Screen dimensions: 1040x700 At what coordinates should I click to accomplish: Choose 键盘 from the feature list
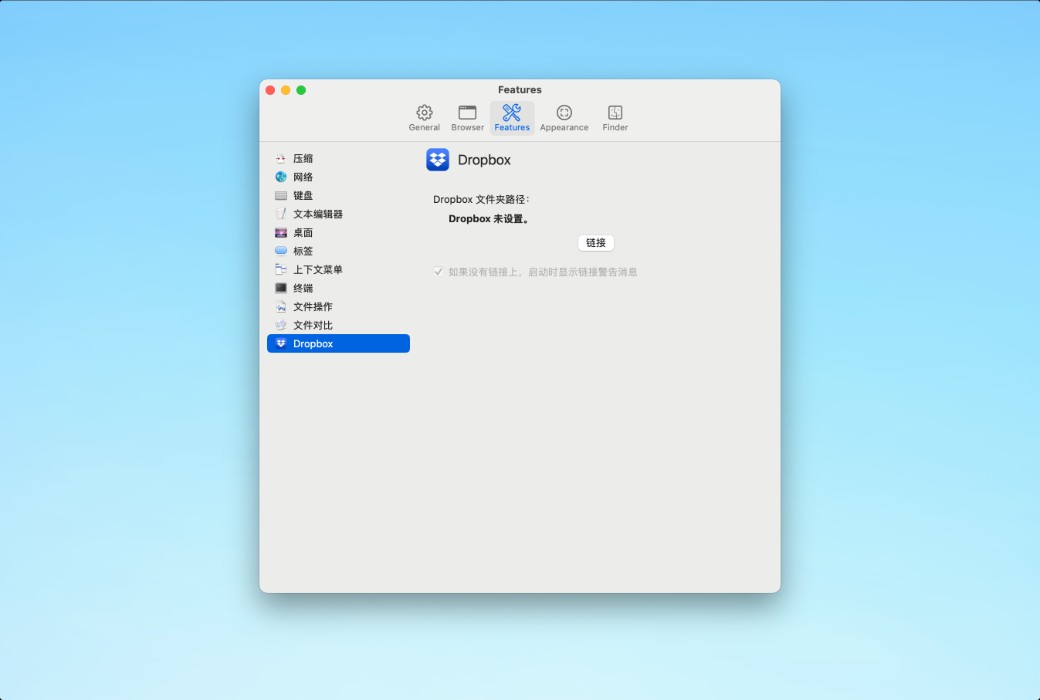338,196
